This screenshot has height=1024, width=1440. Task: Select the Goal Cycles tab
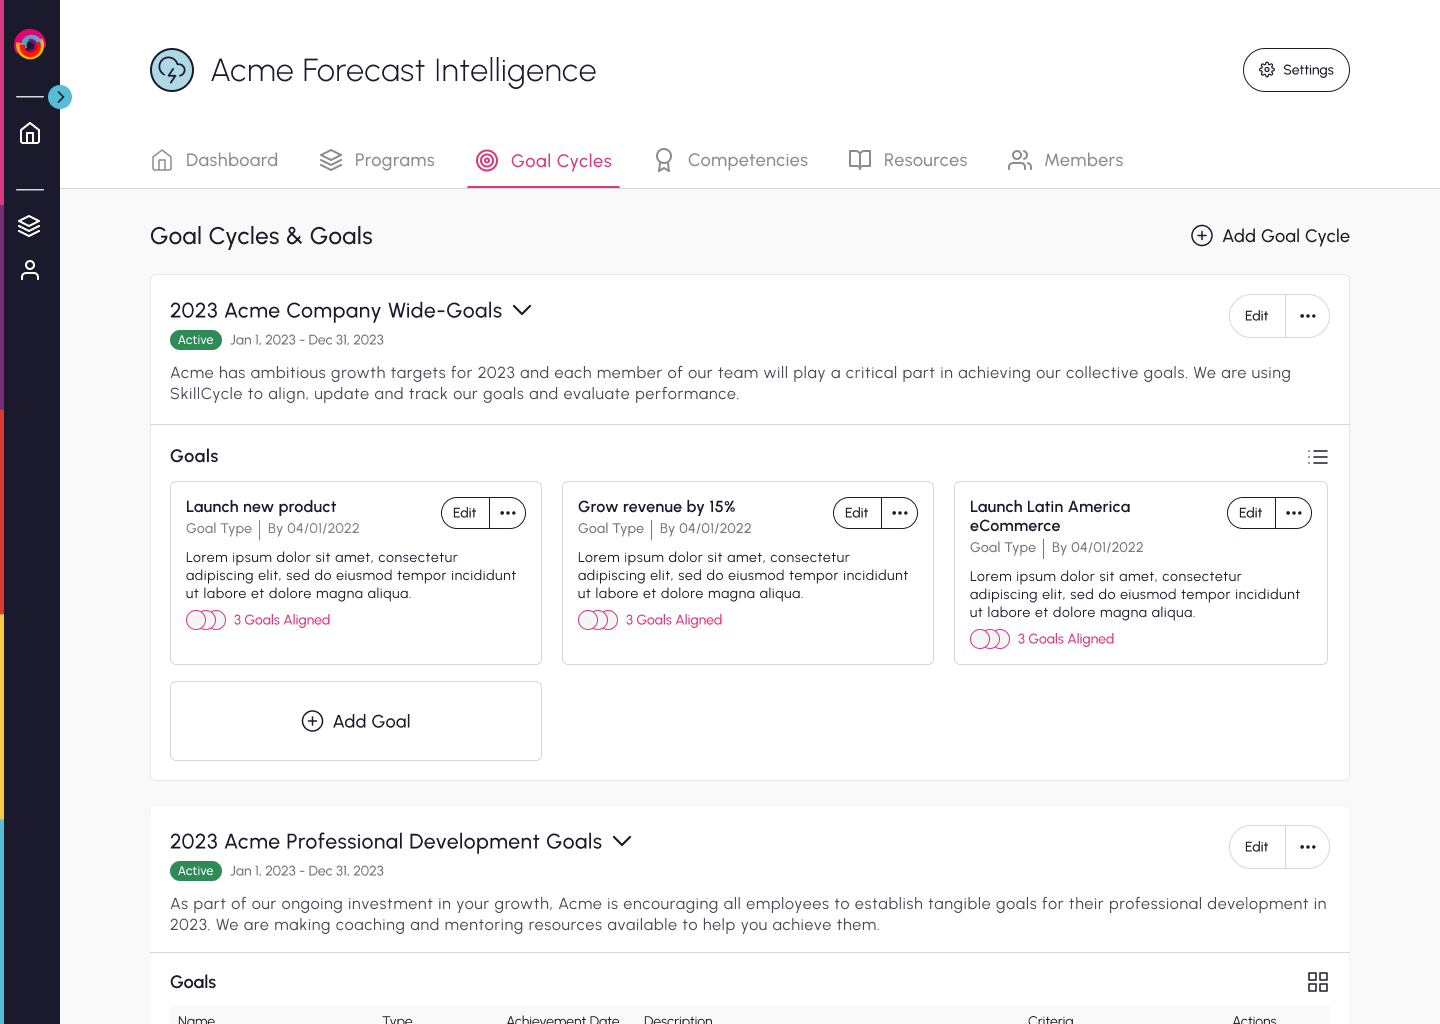(x=543, y=161)
